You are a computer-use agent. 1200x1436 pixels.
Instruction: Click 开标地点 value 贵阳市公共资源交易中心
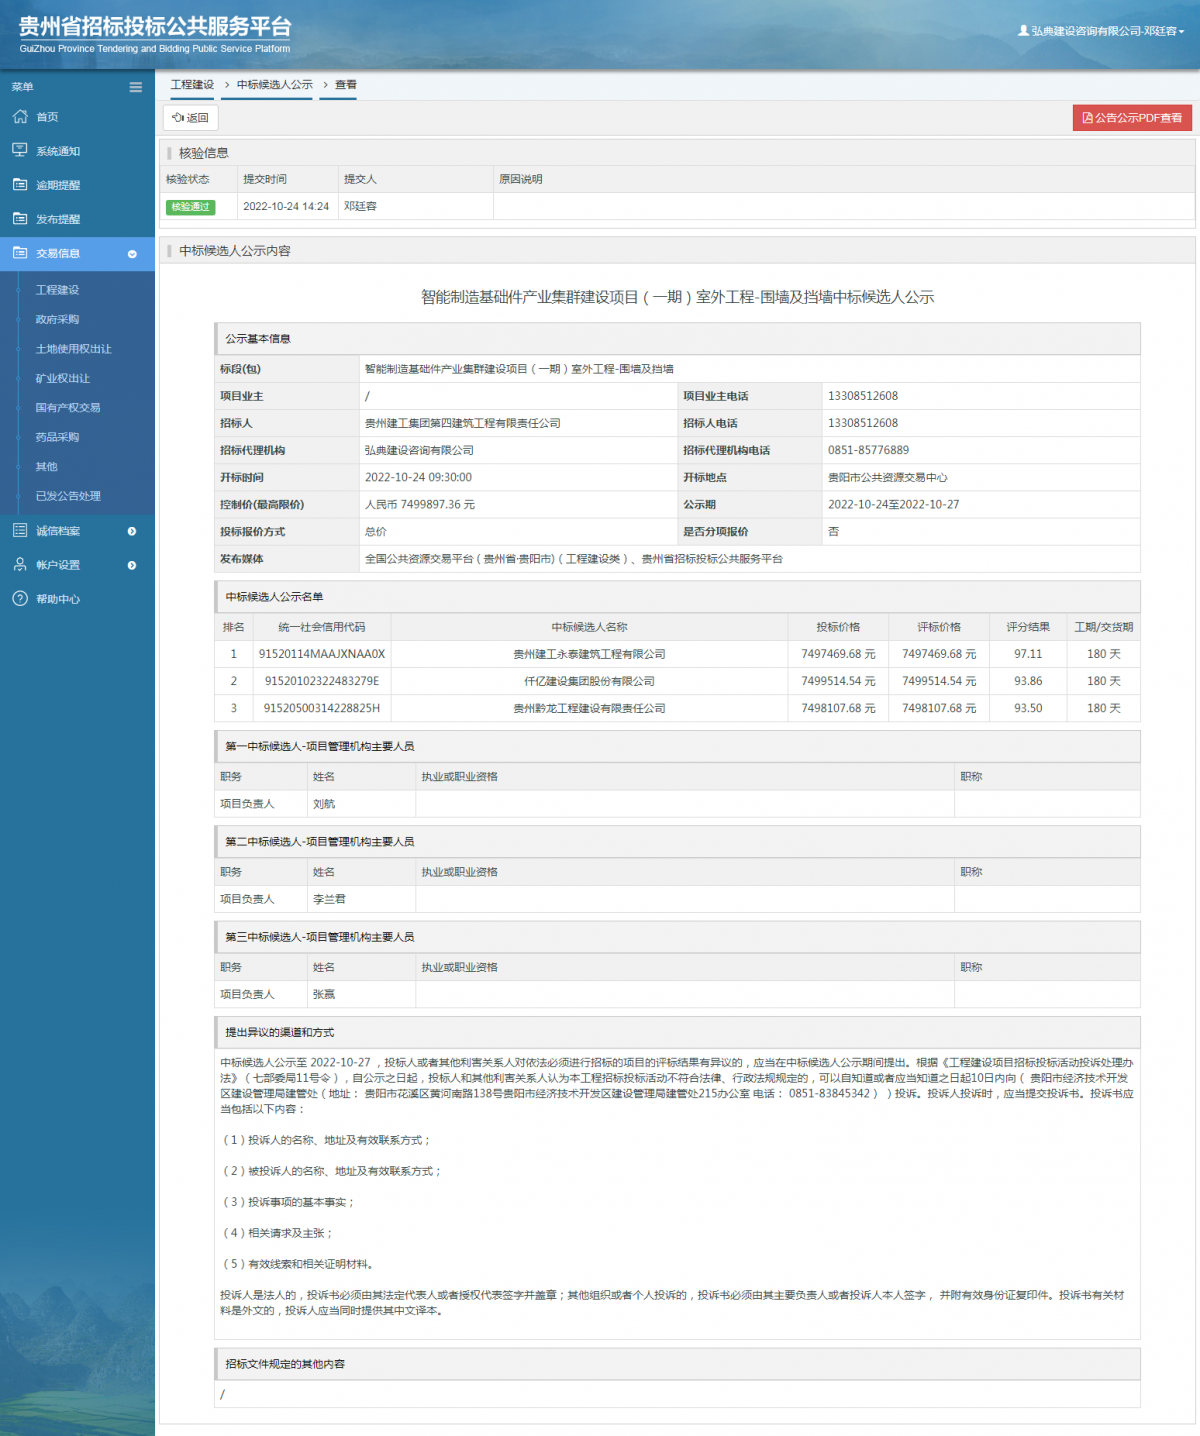coord(888,477)
